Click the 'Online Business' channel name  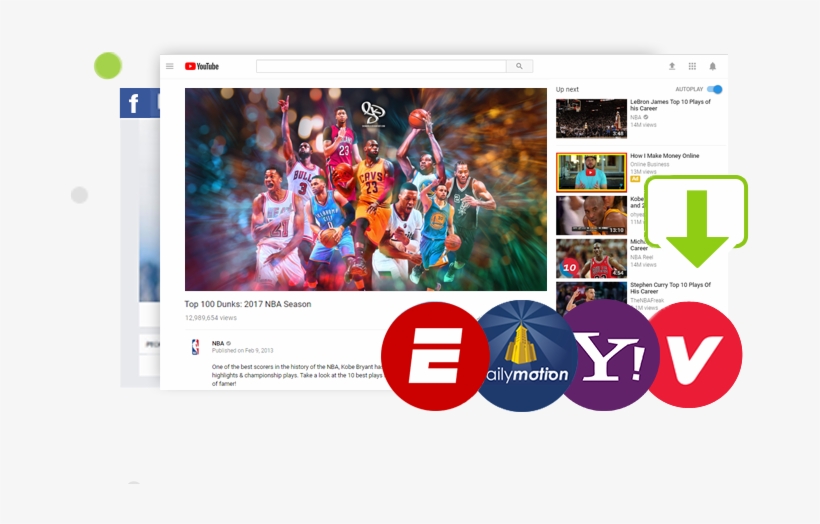pos(650,164)
